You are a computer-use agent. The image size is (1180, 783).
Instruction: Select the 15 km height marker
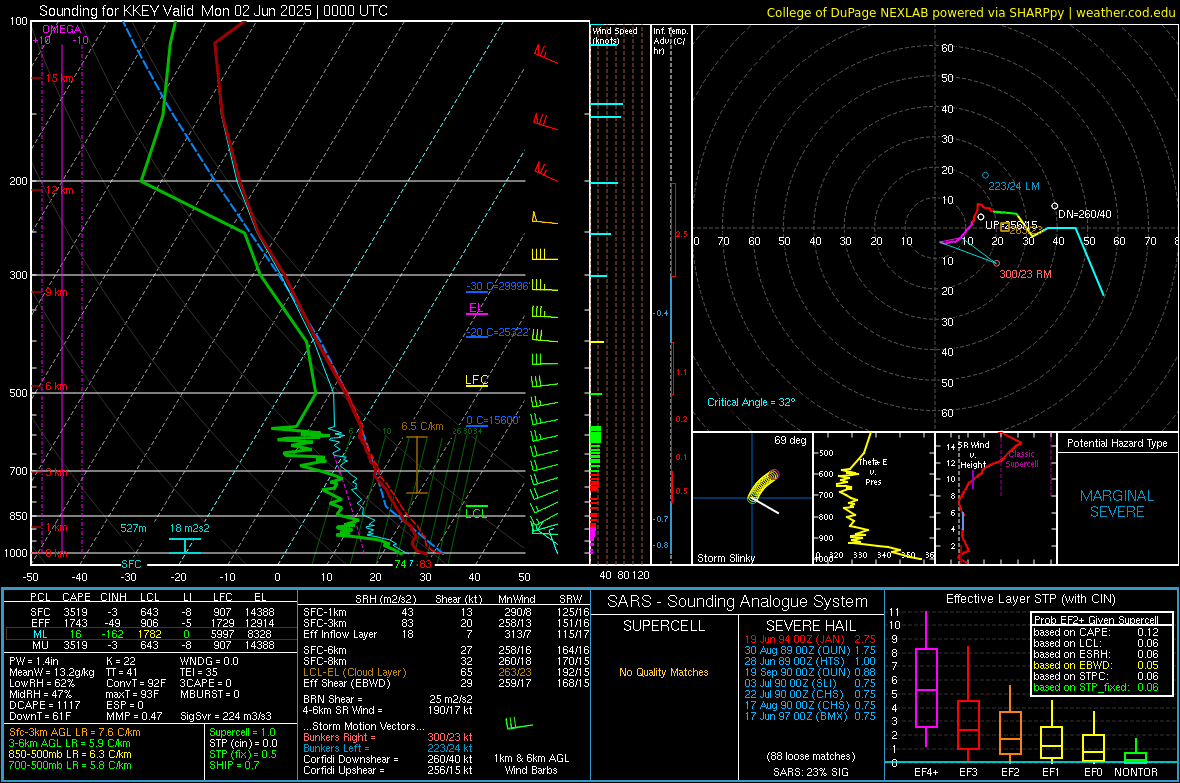click(60, 78)
